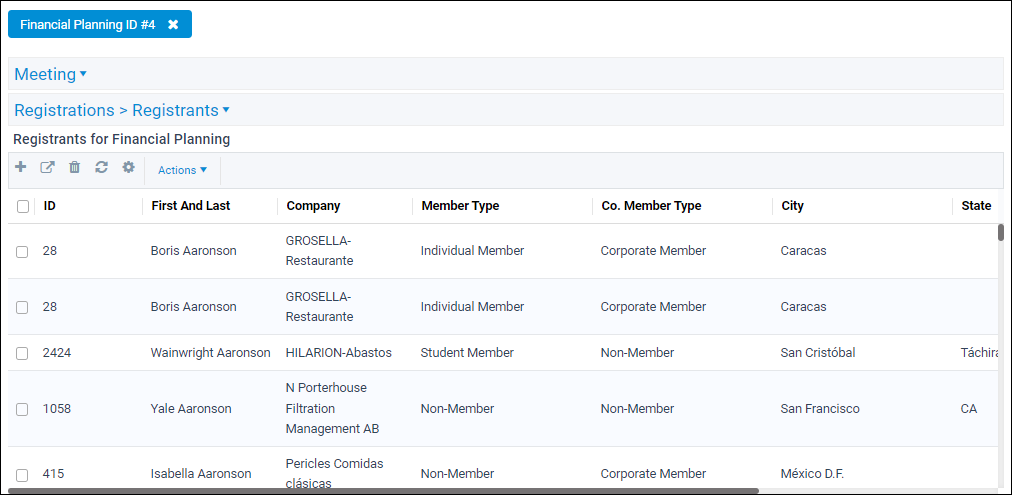The height and width of the screenshot is (495, 1012).
Task: Click the San Francisco city cell
Action: pyautogui.click(x=820, y=409)
